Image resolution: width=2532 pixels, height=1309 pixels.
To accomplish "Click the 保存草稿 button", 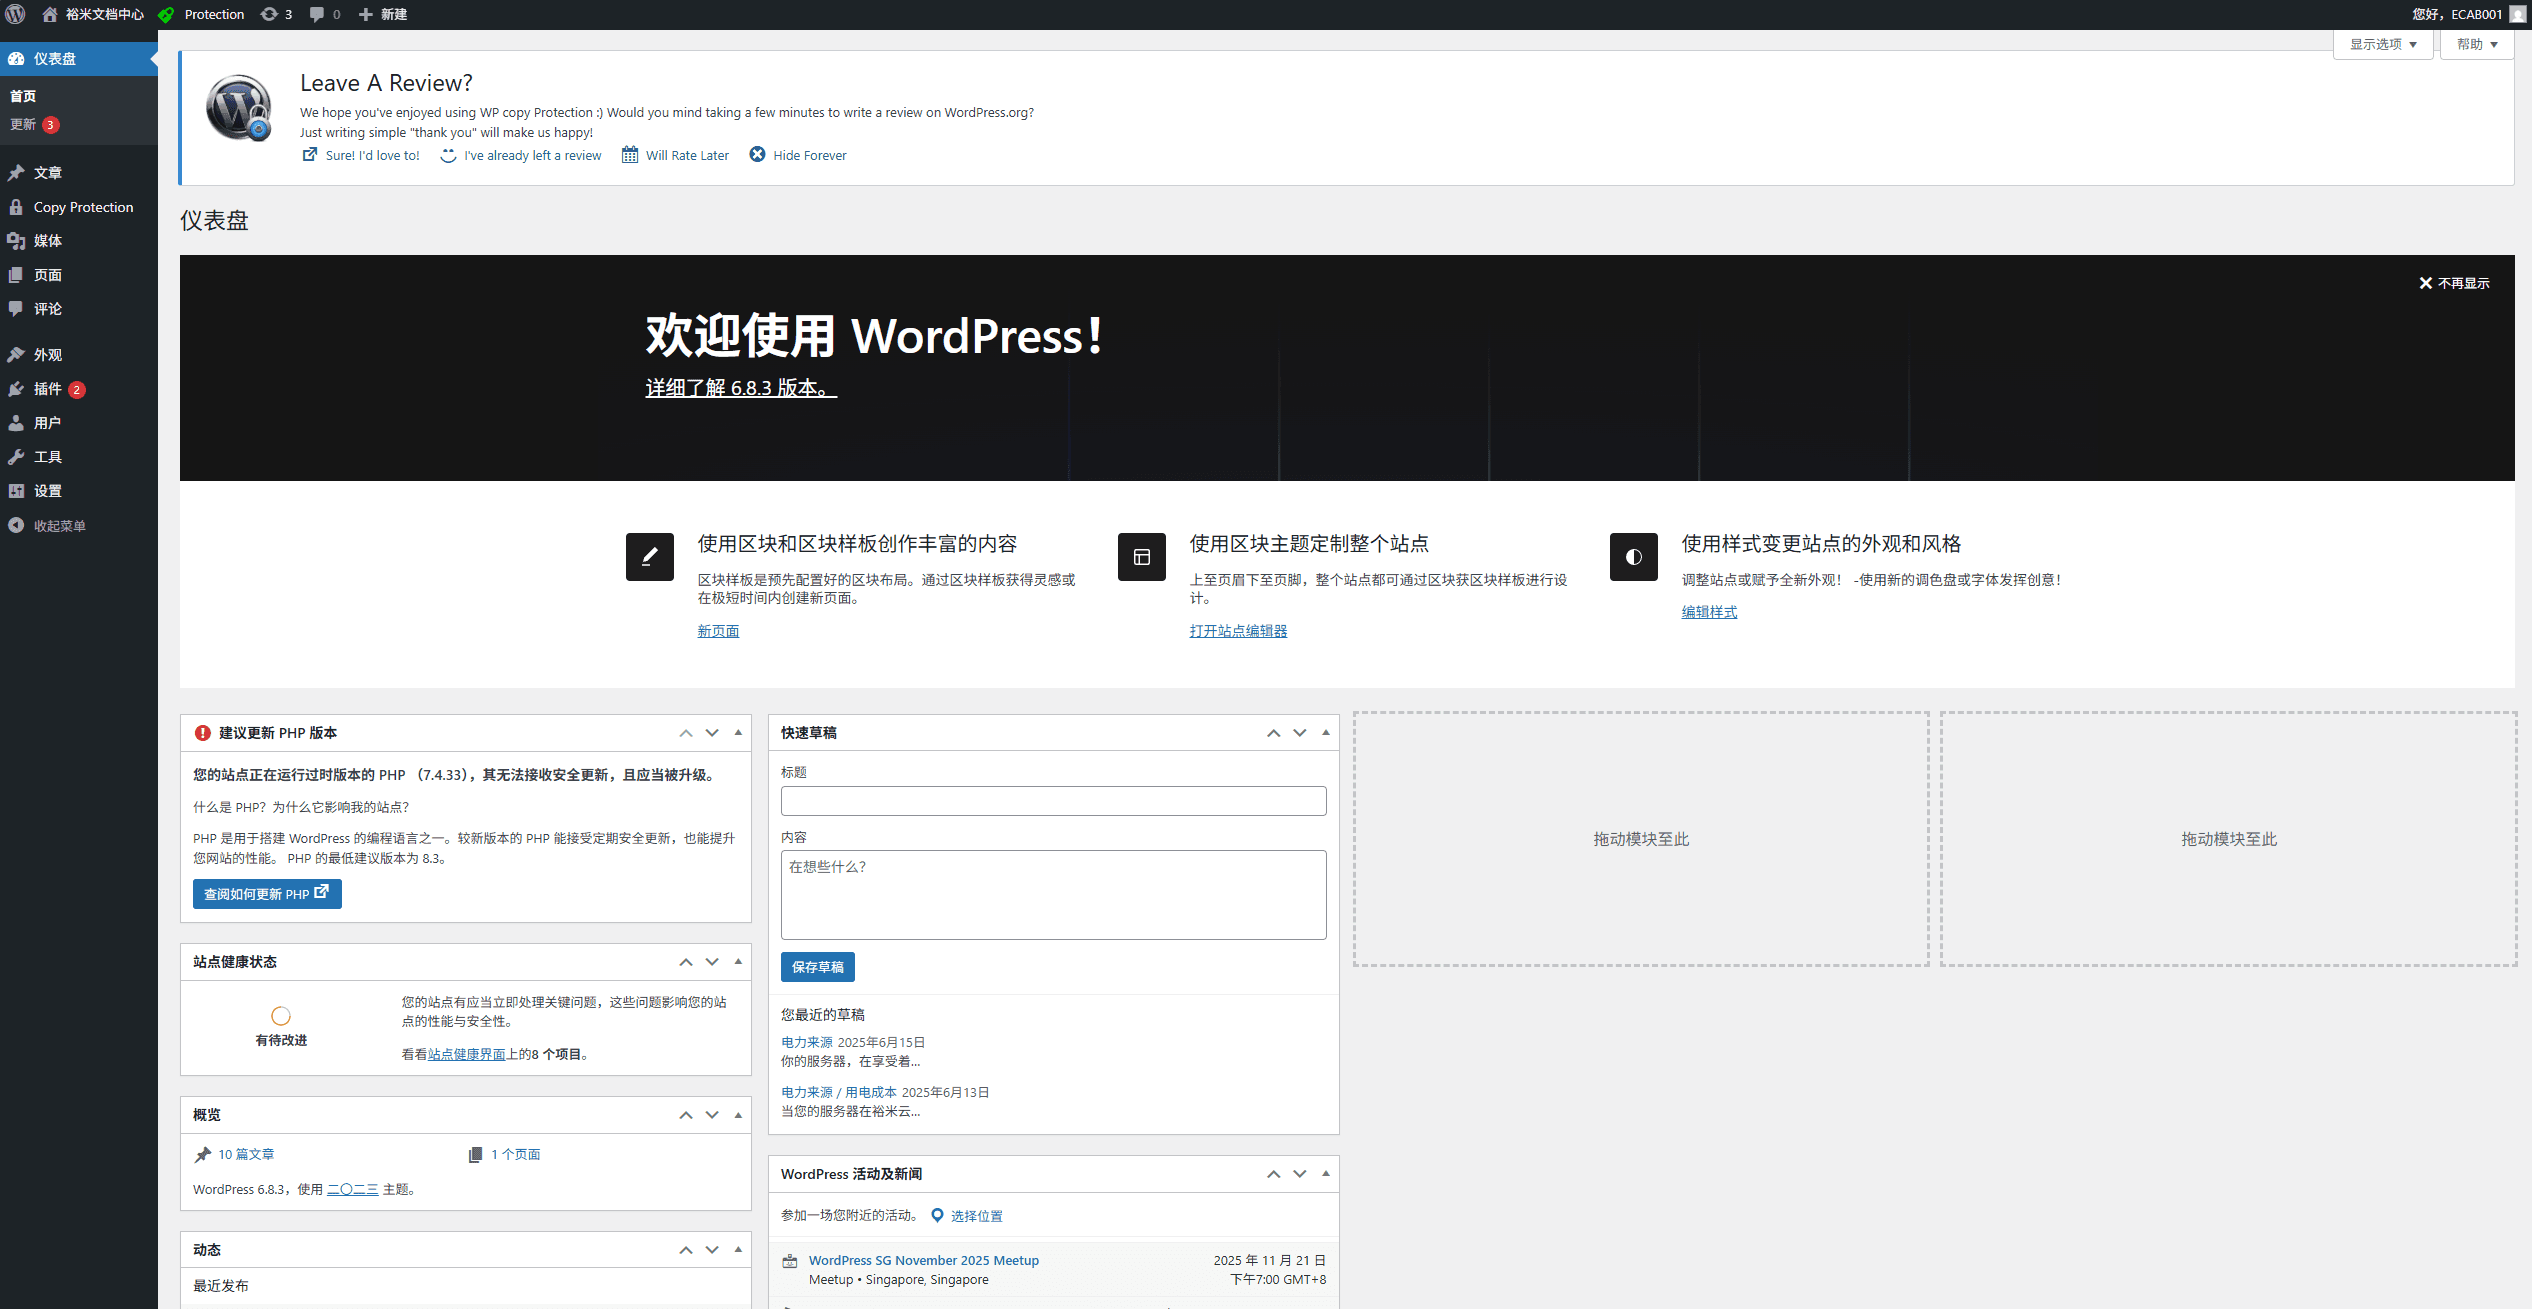I will coord(817,967).
